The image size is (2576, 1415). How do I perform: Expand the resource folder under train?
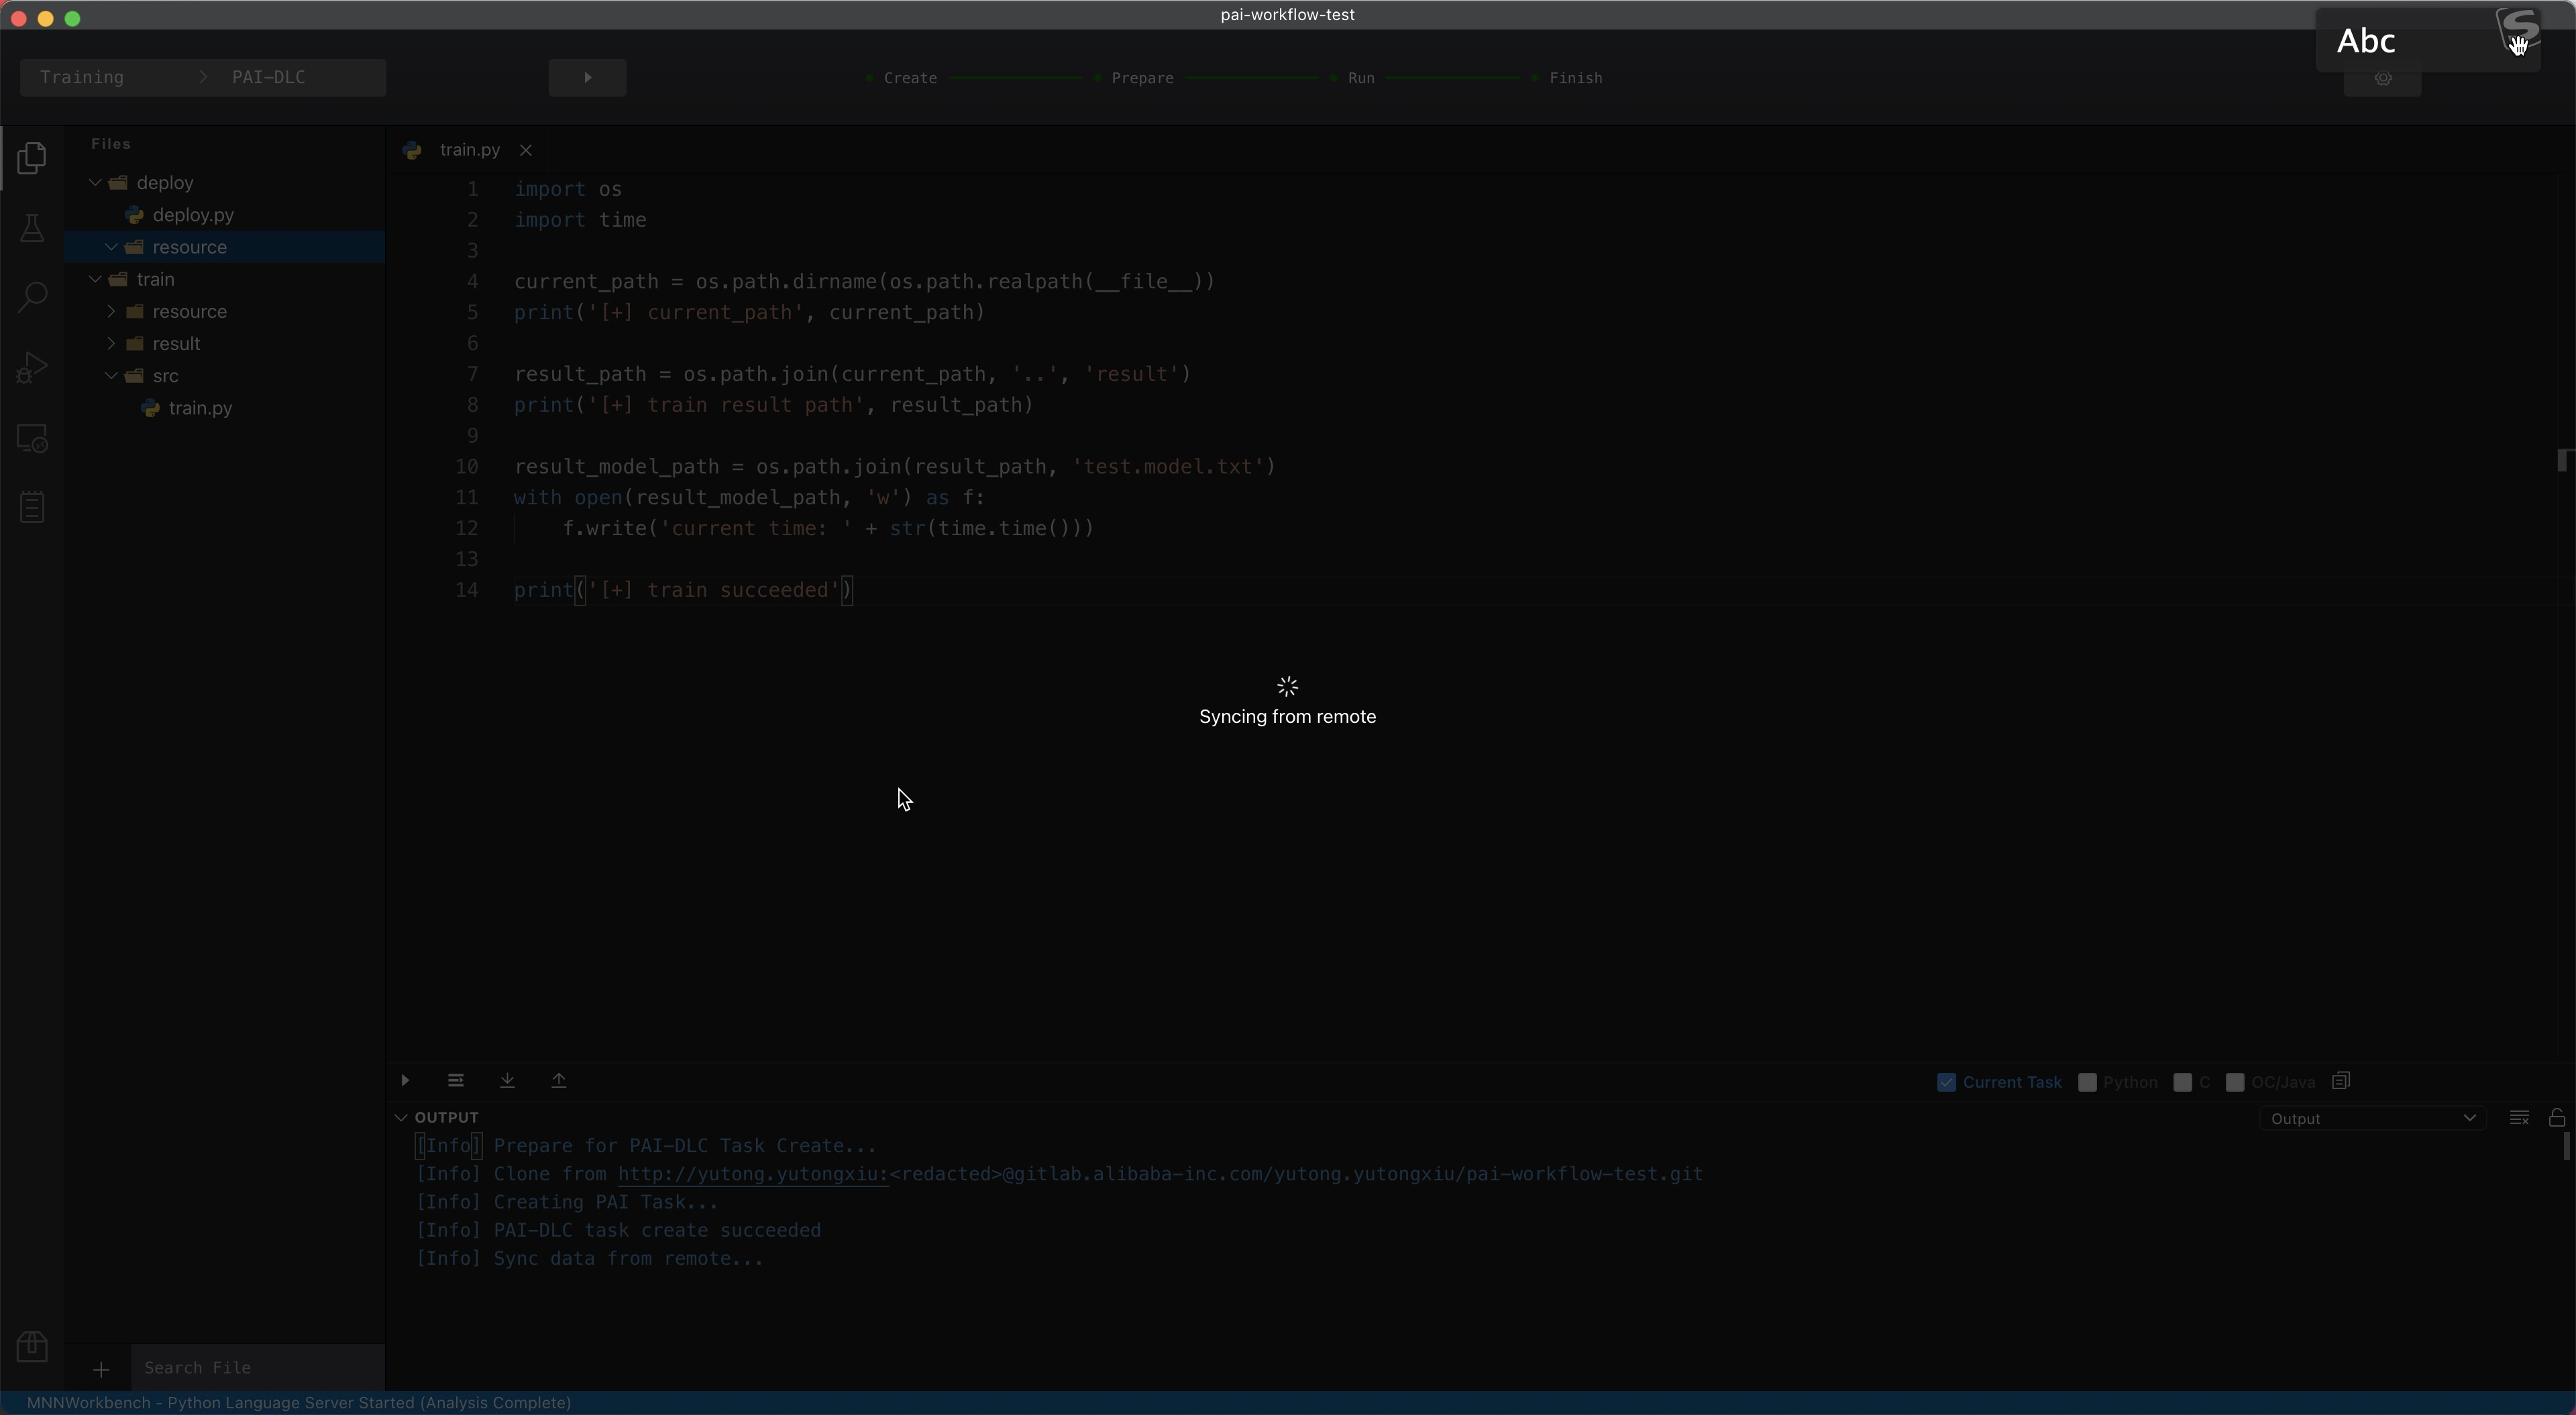pos(112,312)
